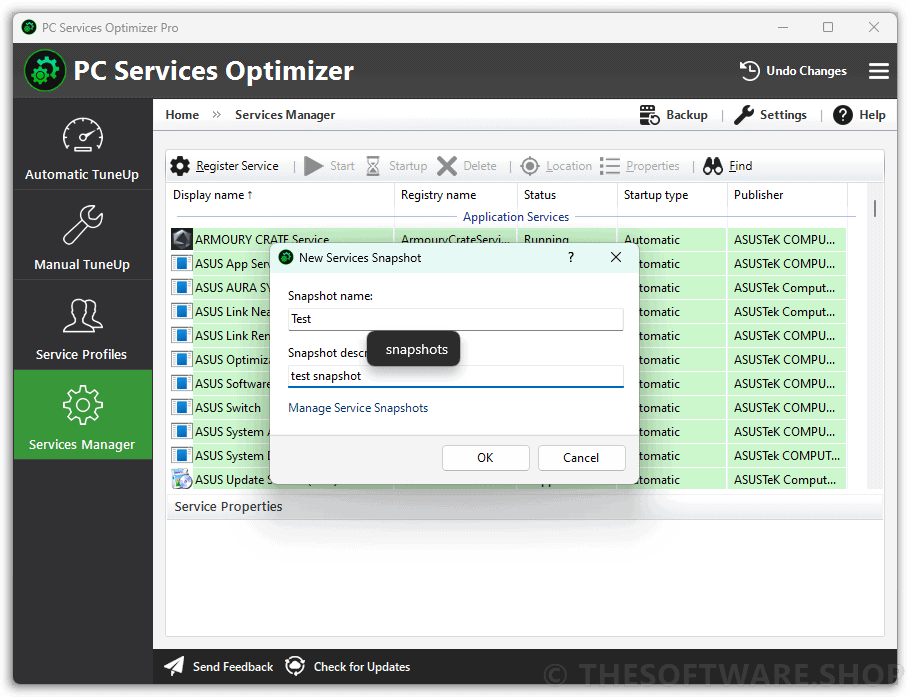Click the Location target icon
Image resolution: width=910 pixels, height=697 pixels.
click(x=529, y=166)
